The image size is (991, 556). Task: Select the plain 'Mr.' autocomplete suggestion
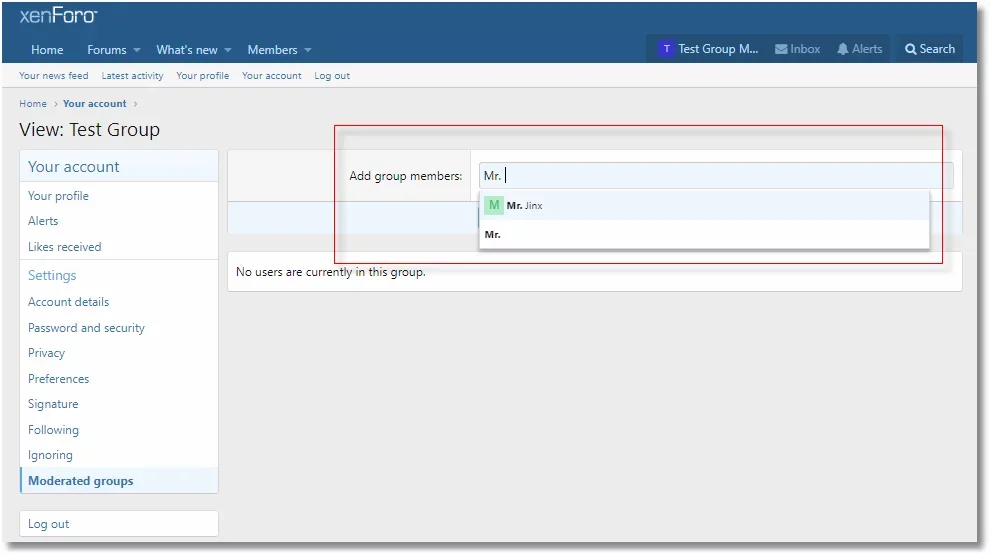493,235
